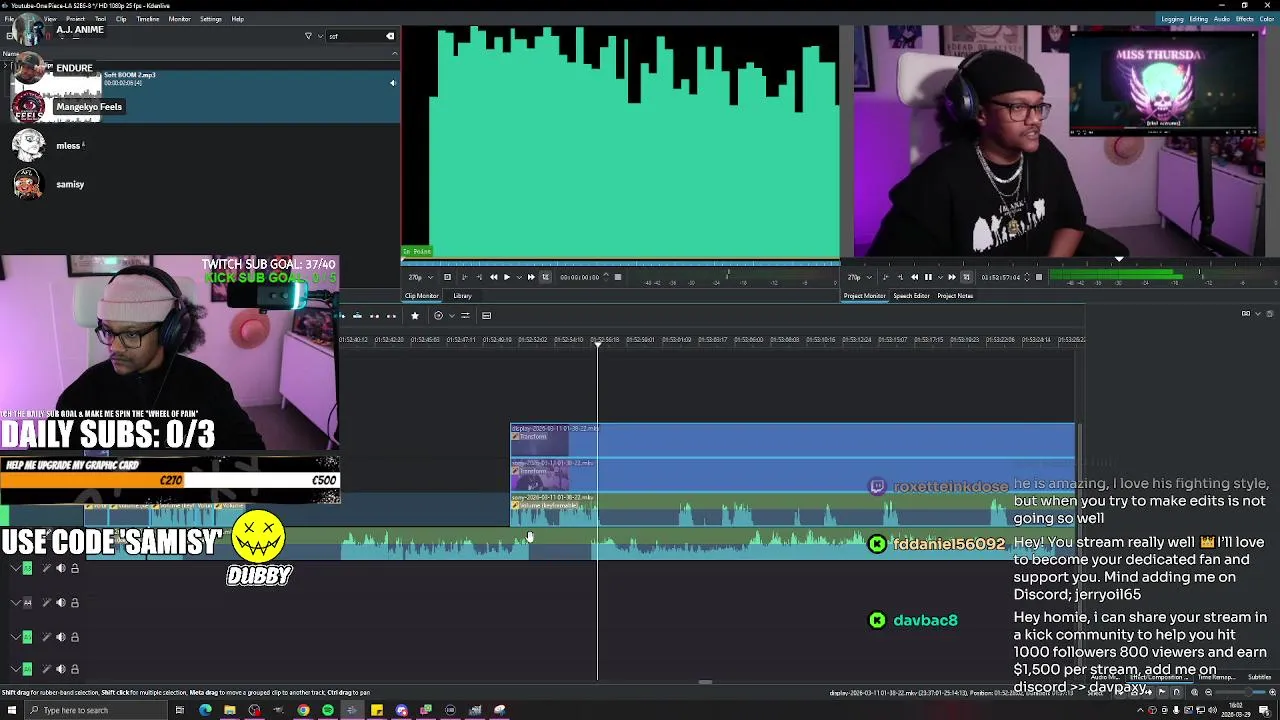Toggle effects on track A6
The image size is (1280, 720).
coord(46,668)
